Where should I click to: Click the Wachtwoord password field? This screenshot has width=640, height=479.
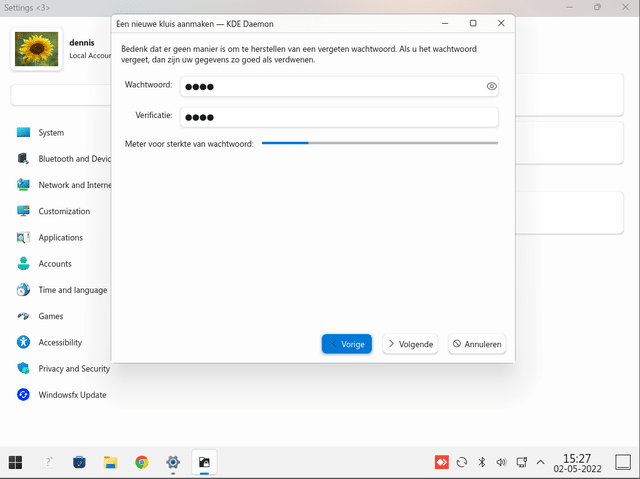339,86
